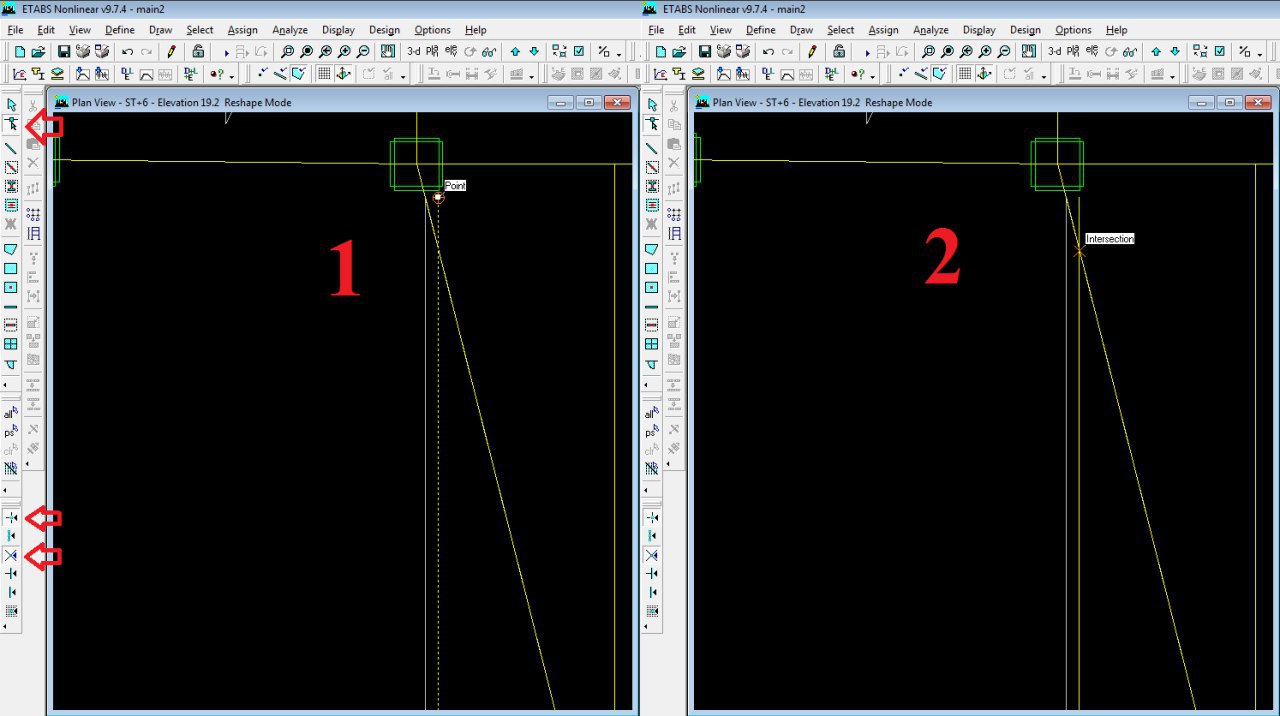1280x716 pixels.
Task: Select Reshape Object tool in left window
Action: coord(11,125)
